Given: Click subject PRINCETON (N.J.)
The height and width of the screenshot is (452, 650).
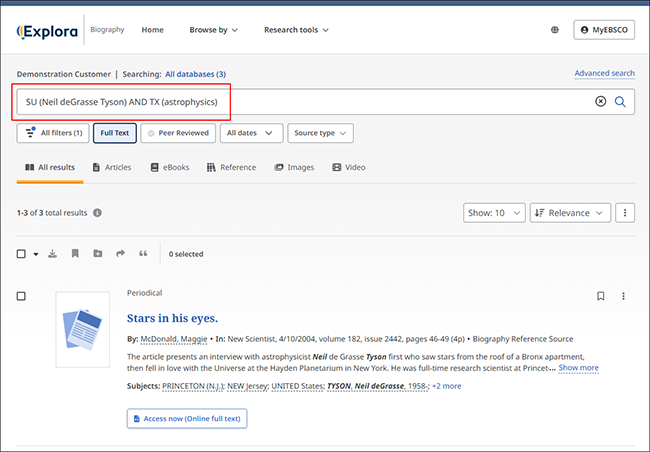Looking at the screenshot, I should click(x=193, y=386).
